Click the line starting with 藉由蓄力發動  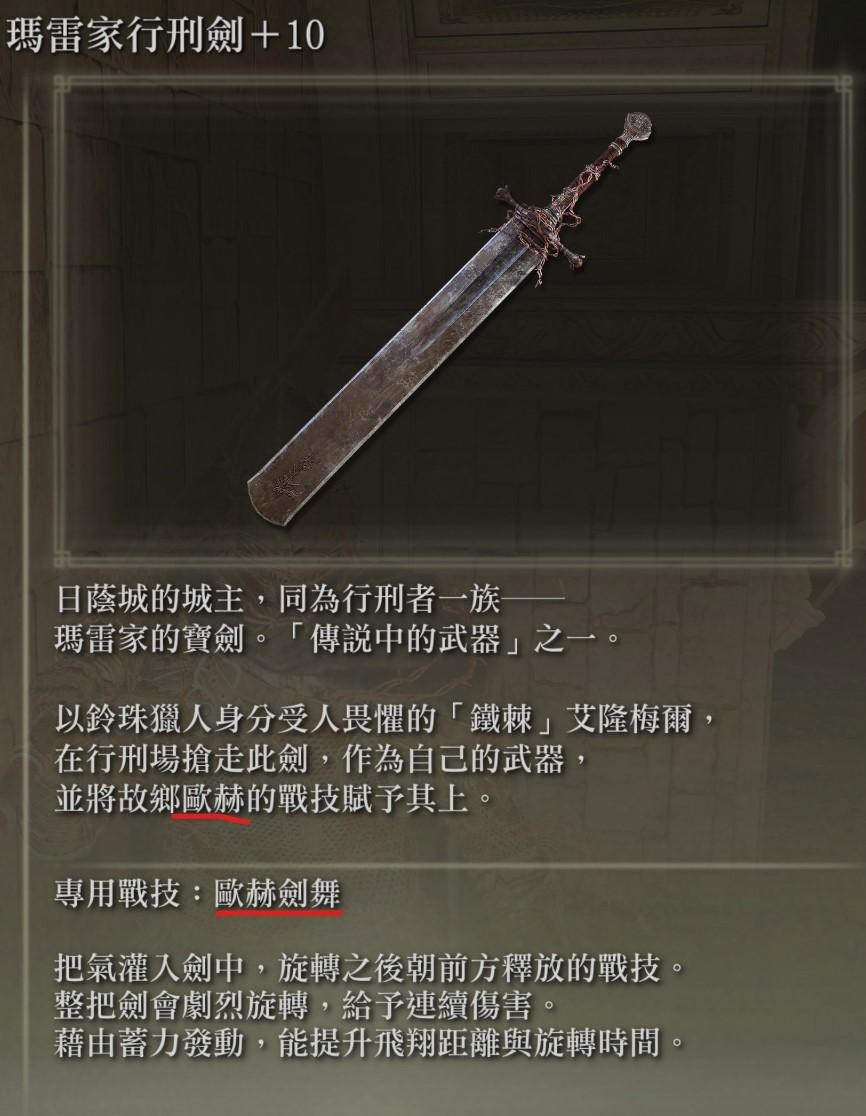point(370,1043)
